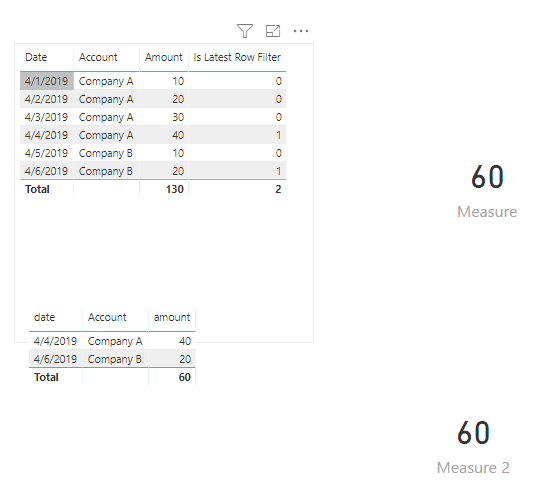Image resolution: width=555 pixels, height=496 pixels.
Task: Select the 4/2/2019 date cell
Action: [46, 99]
